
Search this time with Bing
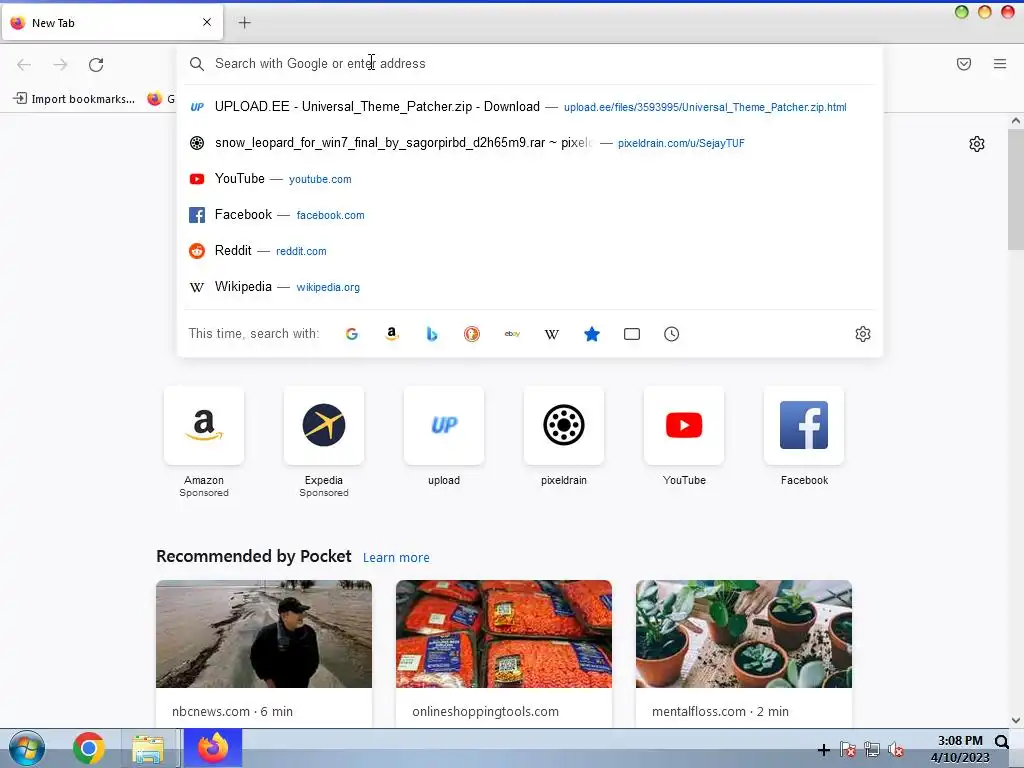point(432,334)
